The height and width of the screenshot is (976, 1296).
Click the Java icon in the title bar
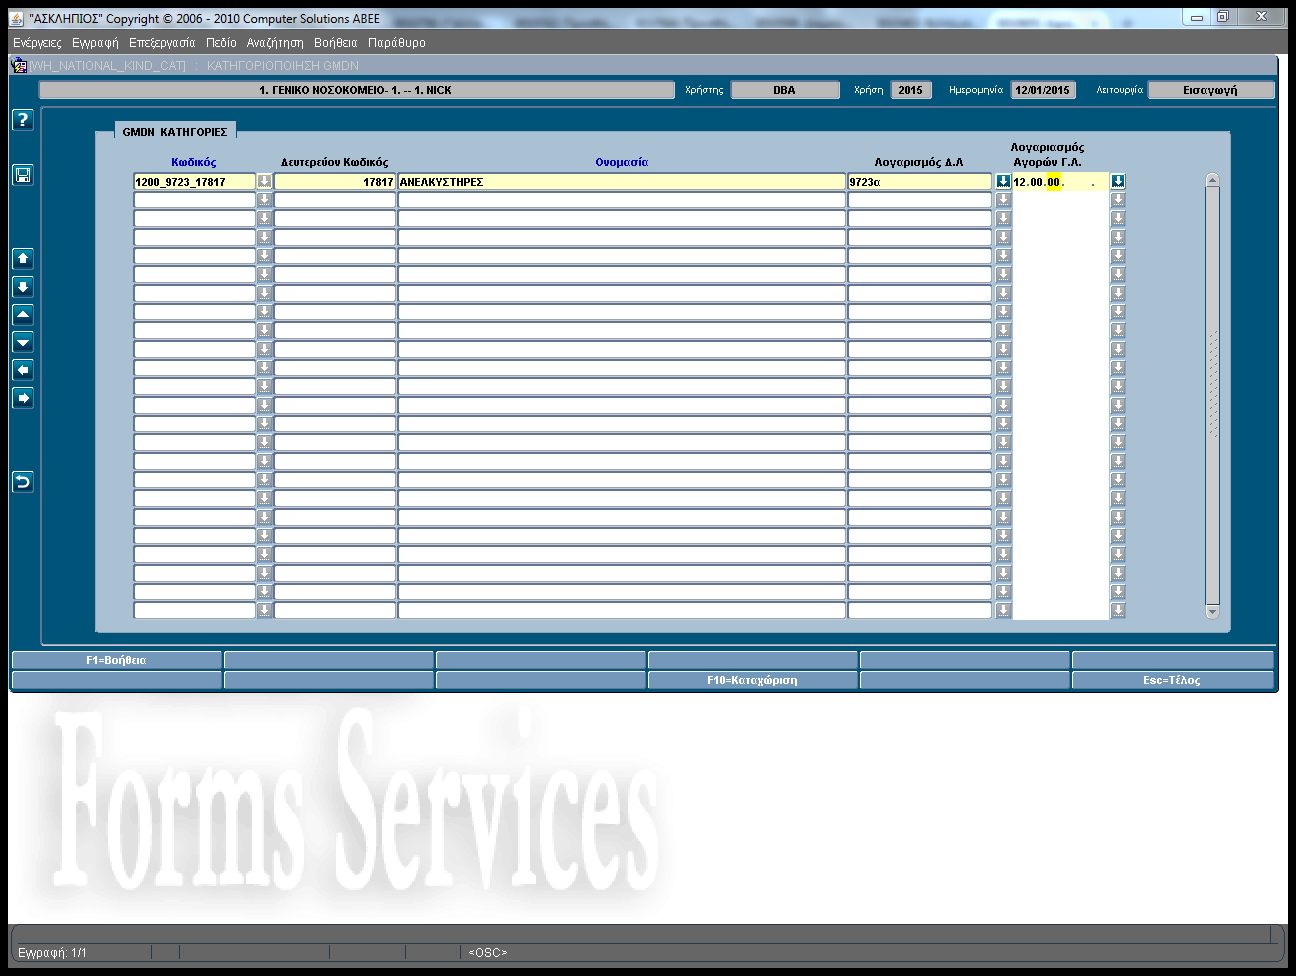click(x=17, y=18)
